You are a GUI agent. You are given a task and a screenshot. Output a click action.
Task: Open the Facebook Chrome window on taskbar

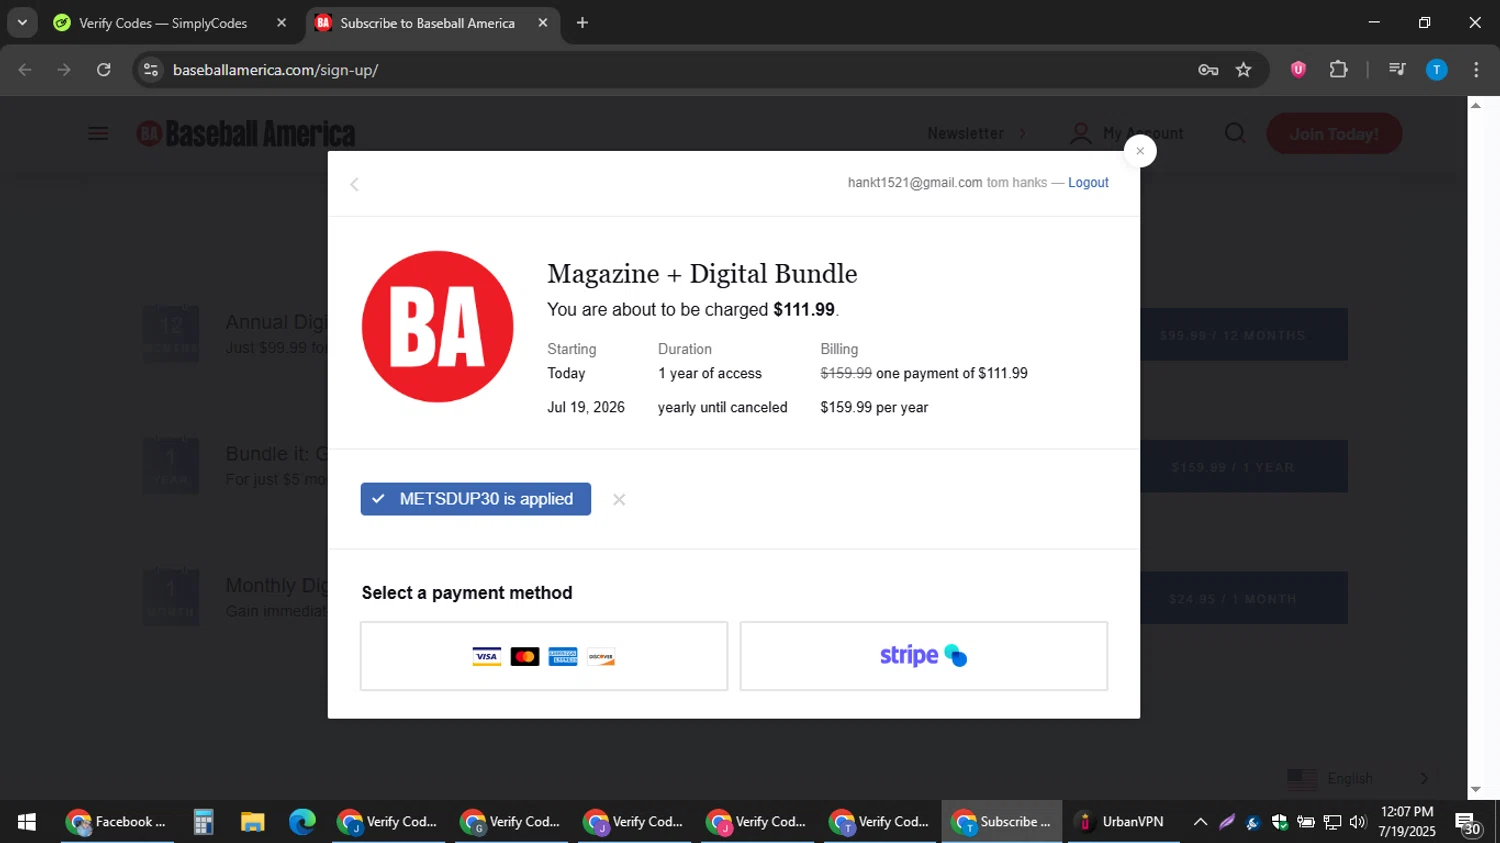[116, 822]
